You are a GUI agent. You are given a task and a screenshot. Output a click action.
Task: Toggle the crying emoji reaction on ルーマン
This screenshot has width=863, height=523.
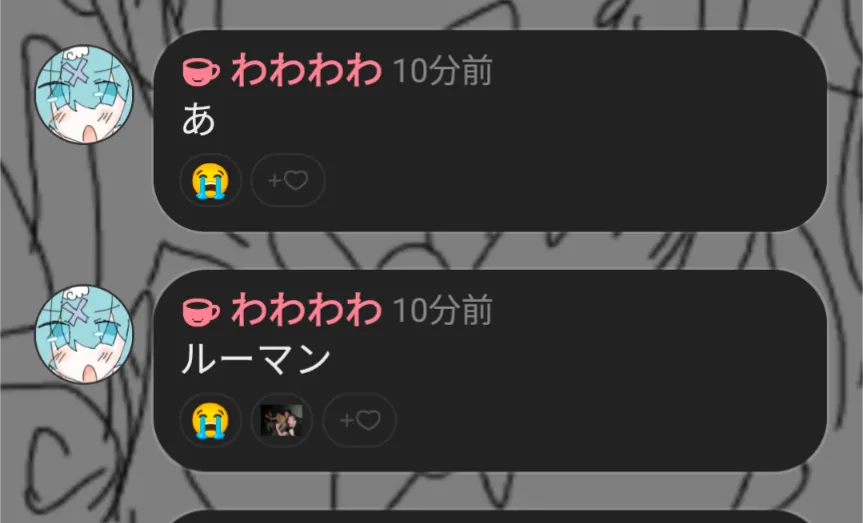click(x=210, y=420)
